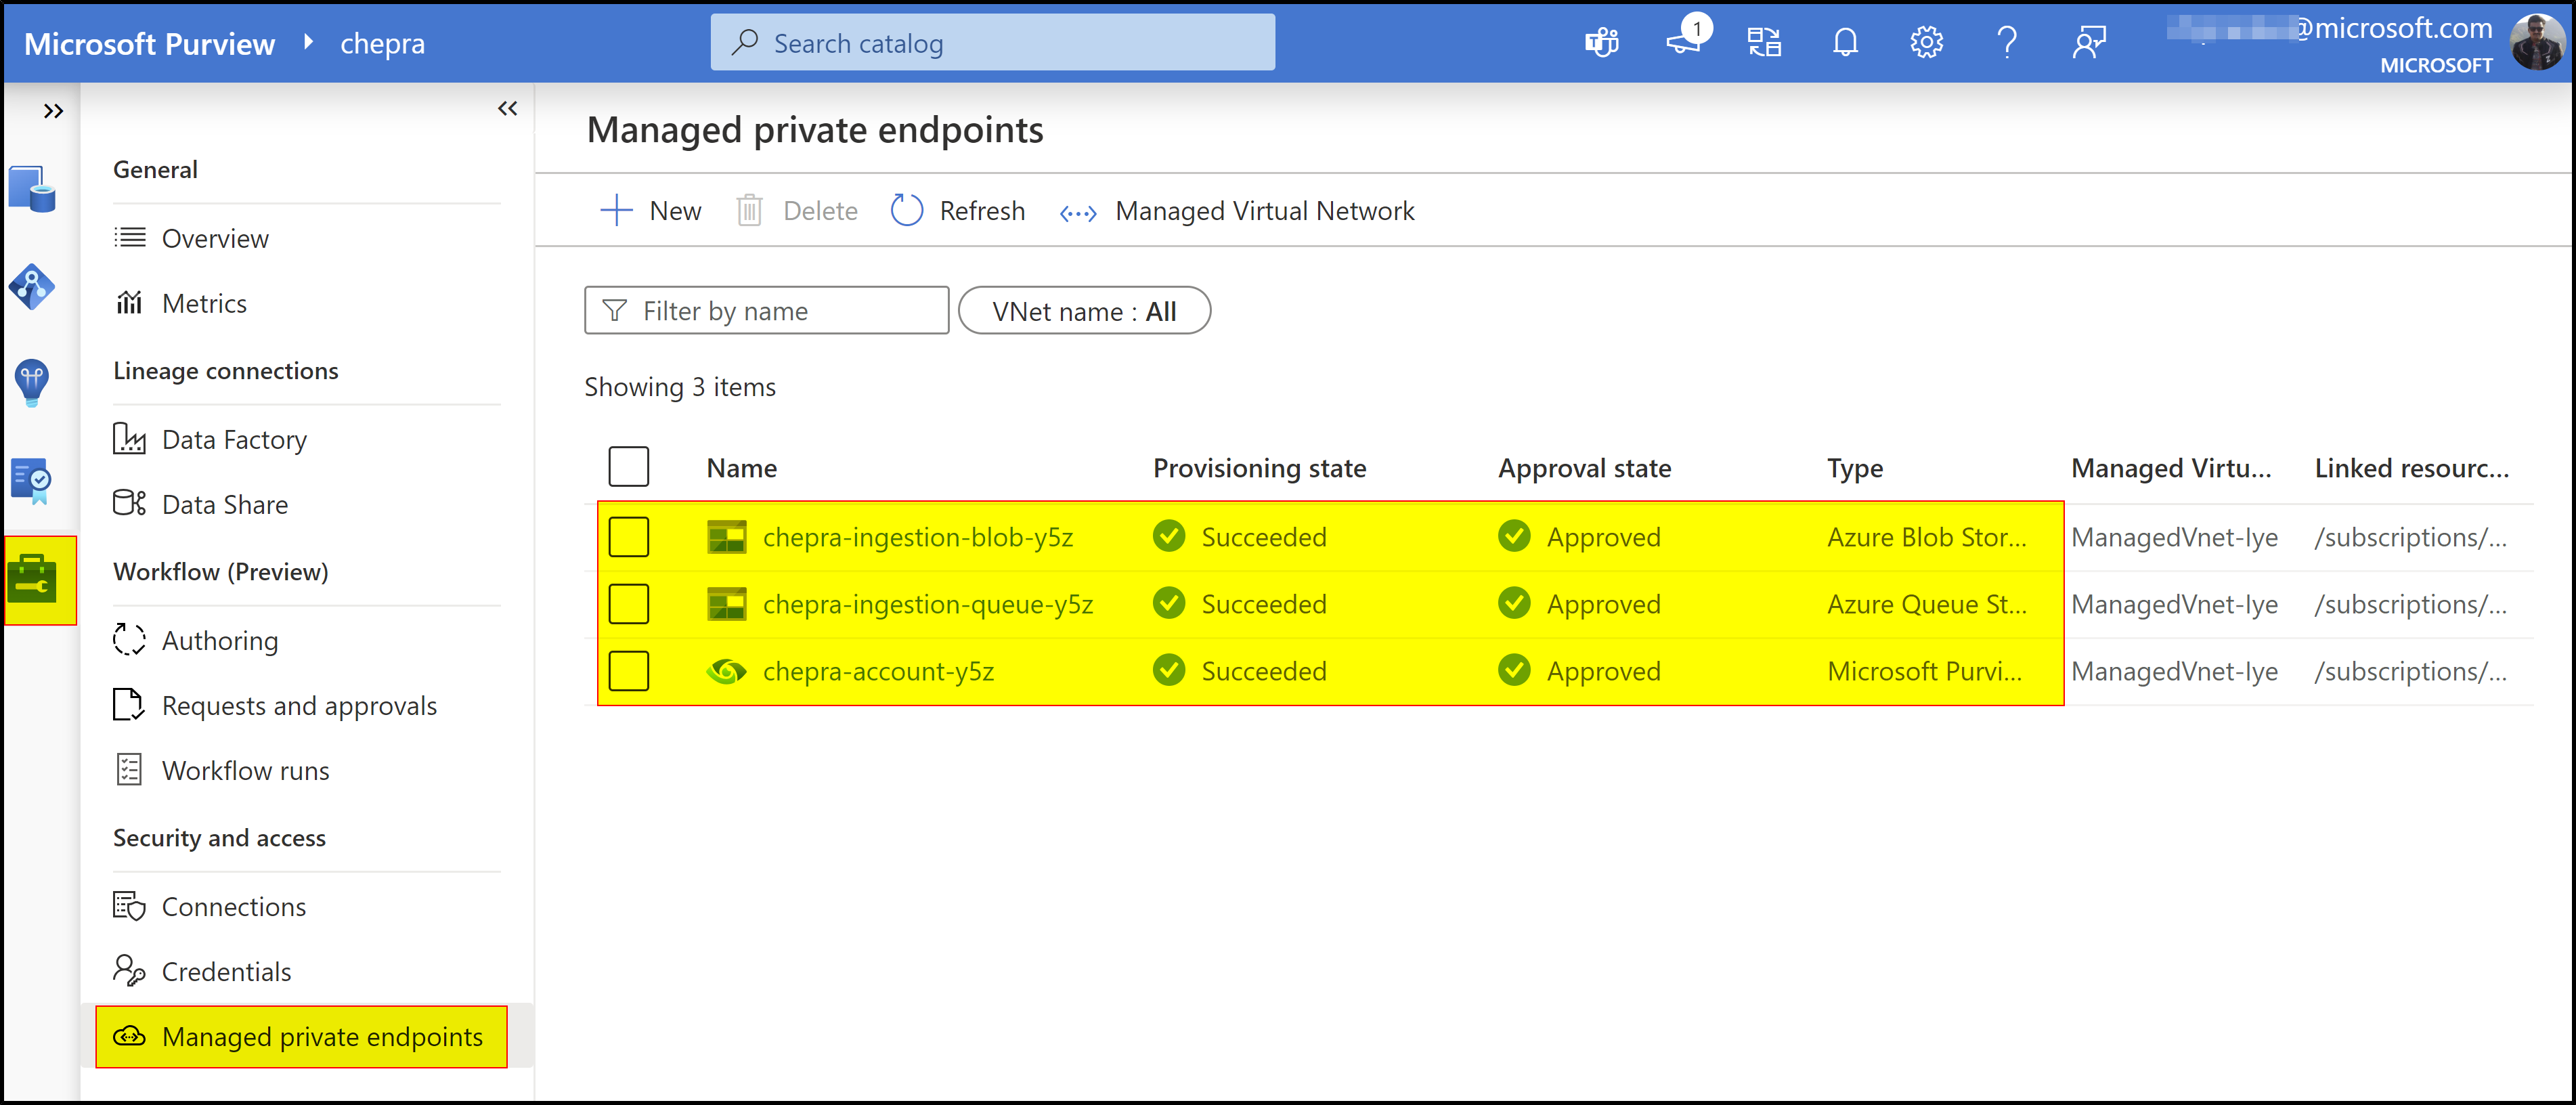The width and height of the screenshot is (2576, 1105).
Task: Open Purview settings gear
Action: [1926, 42]
